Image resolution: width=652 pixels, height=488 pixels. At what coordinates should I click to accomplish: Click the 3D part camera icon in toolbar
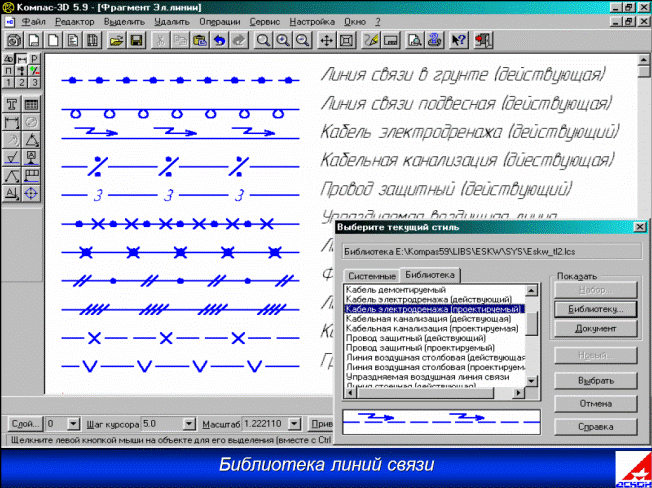click(x=14, y=41)
